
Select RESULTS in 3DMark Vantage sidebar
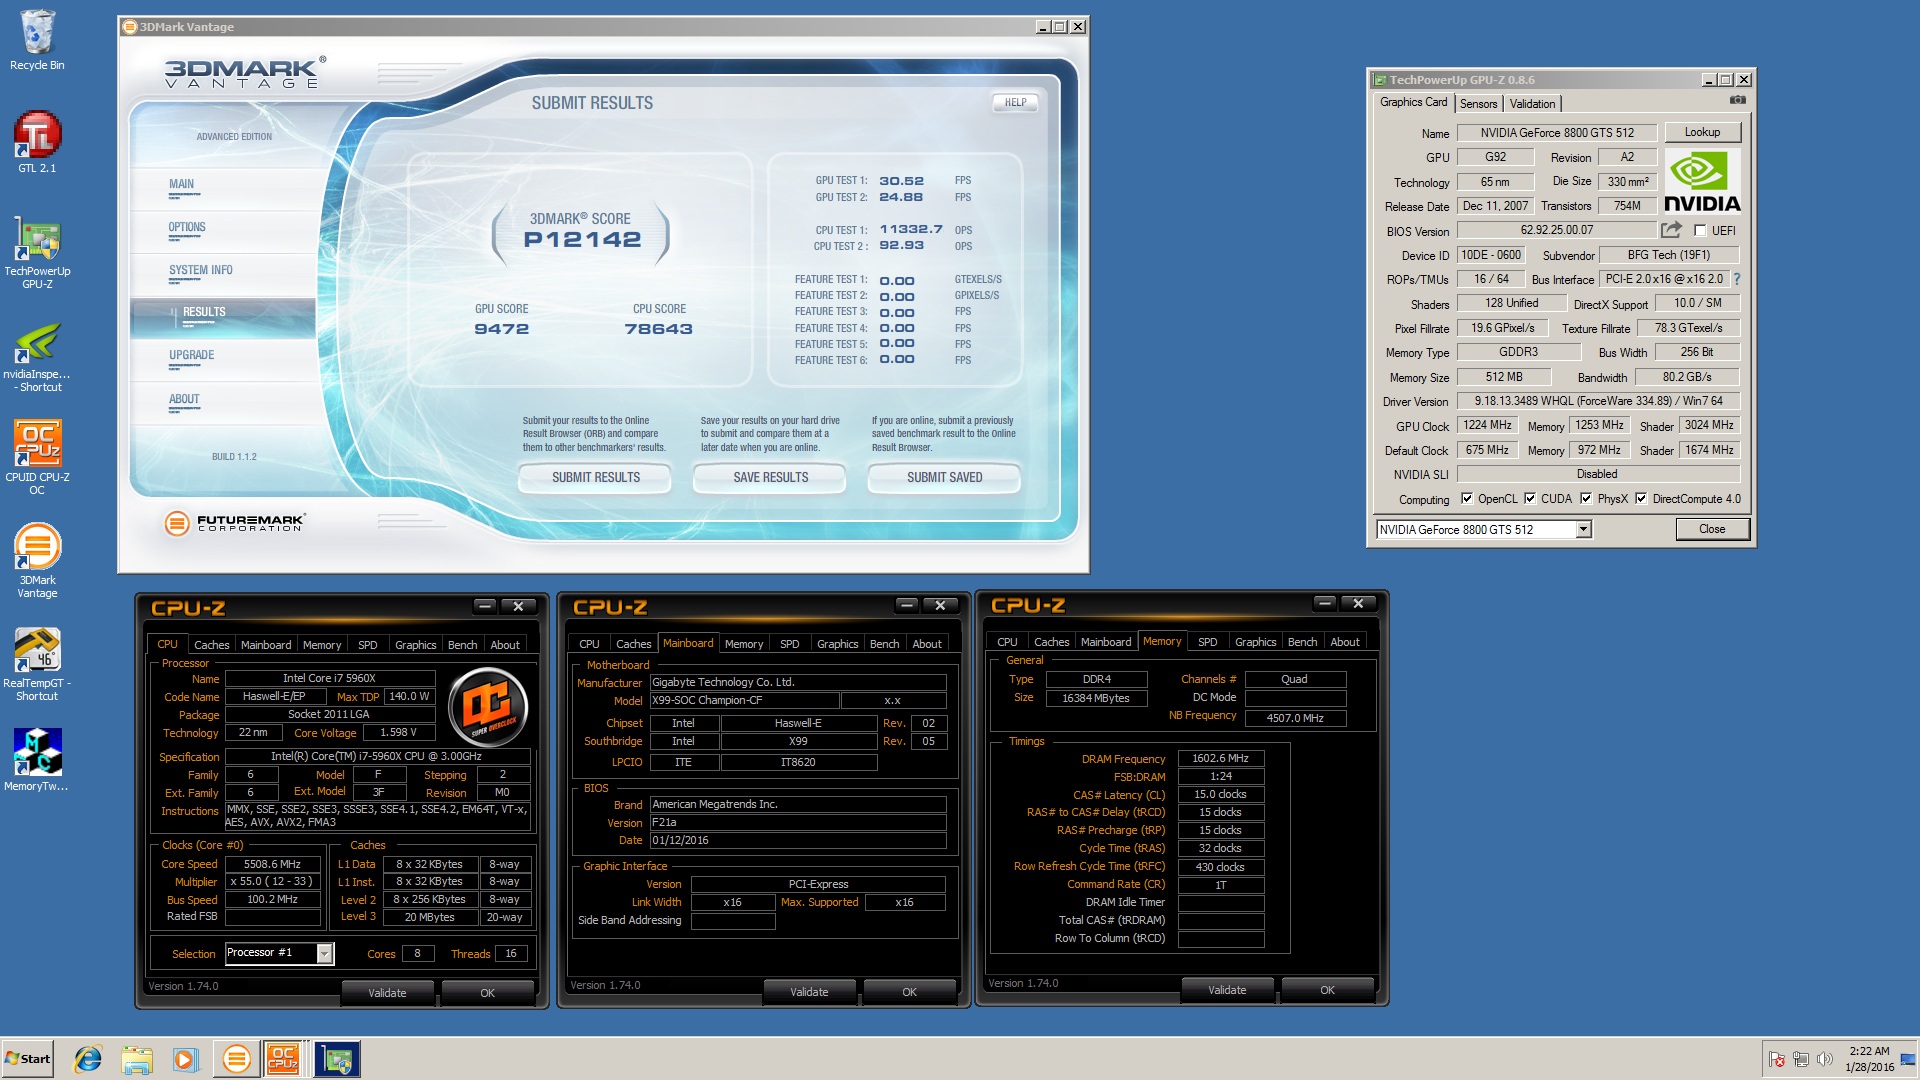pos(204,313)
